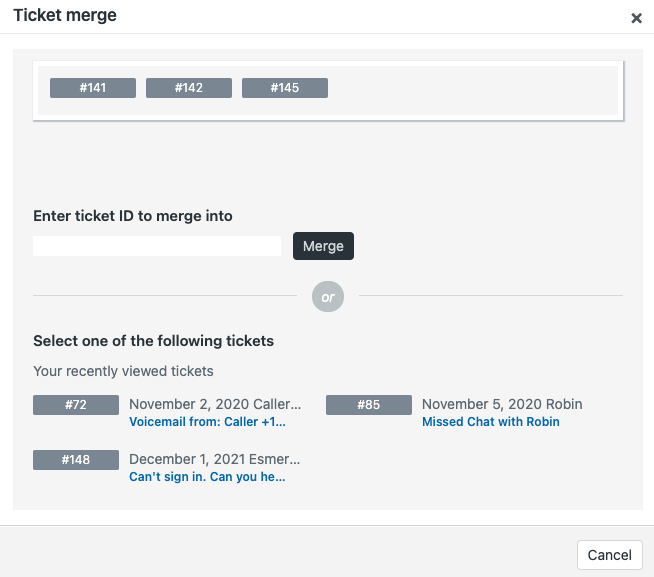Focus the ticket ID input field
This screenshot has height=577, width=654.
click(157, 246)
